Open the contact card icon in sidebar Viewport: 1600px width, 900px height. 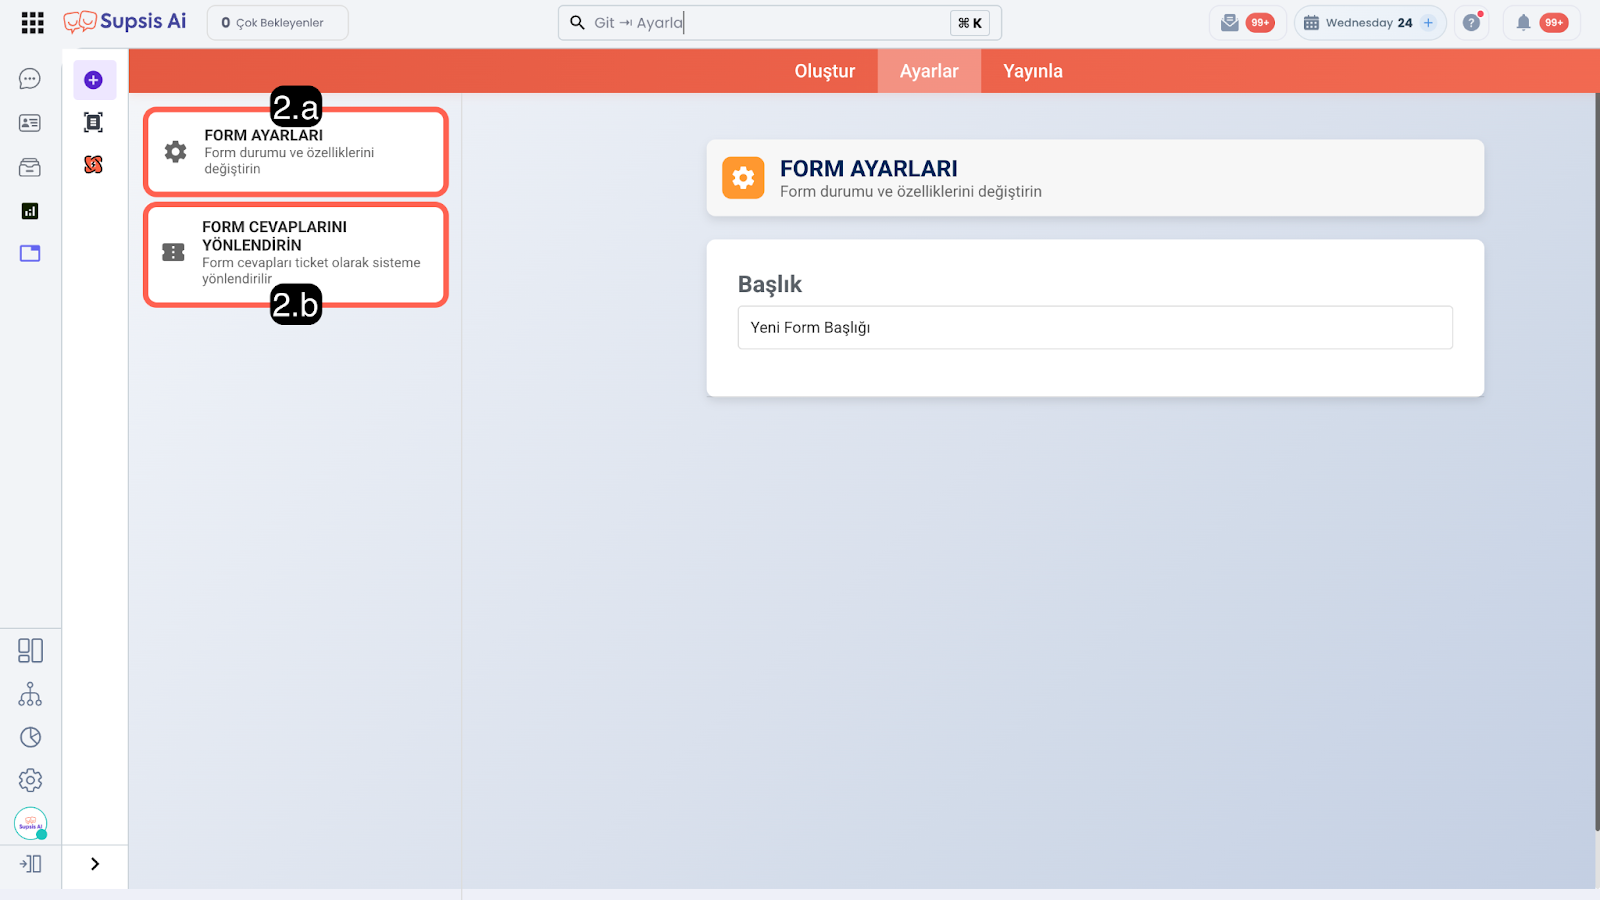tap(30, 123)
